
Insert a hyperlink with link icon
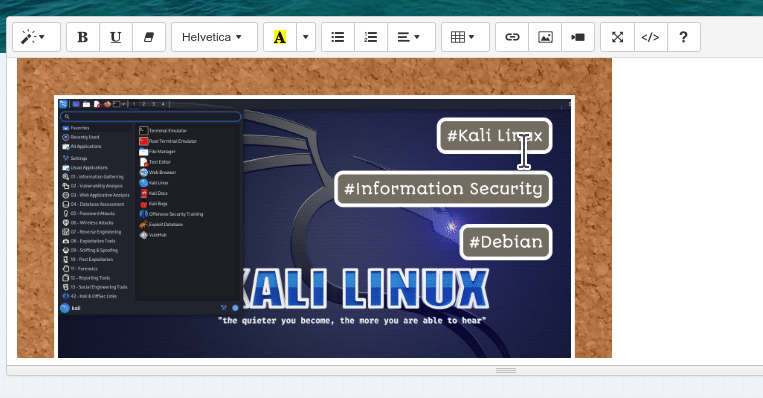tap(512, 37)
